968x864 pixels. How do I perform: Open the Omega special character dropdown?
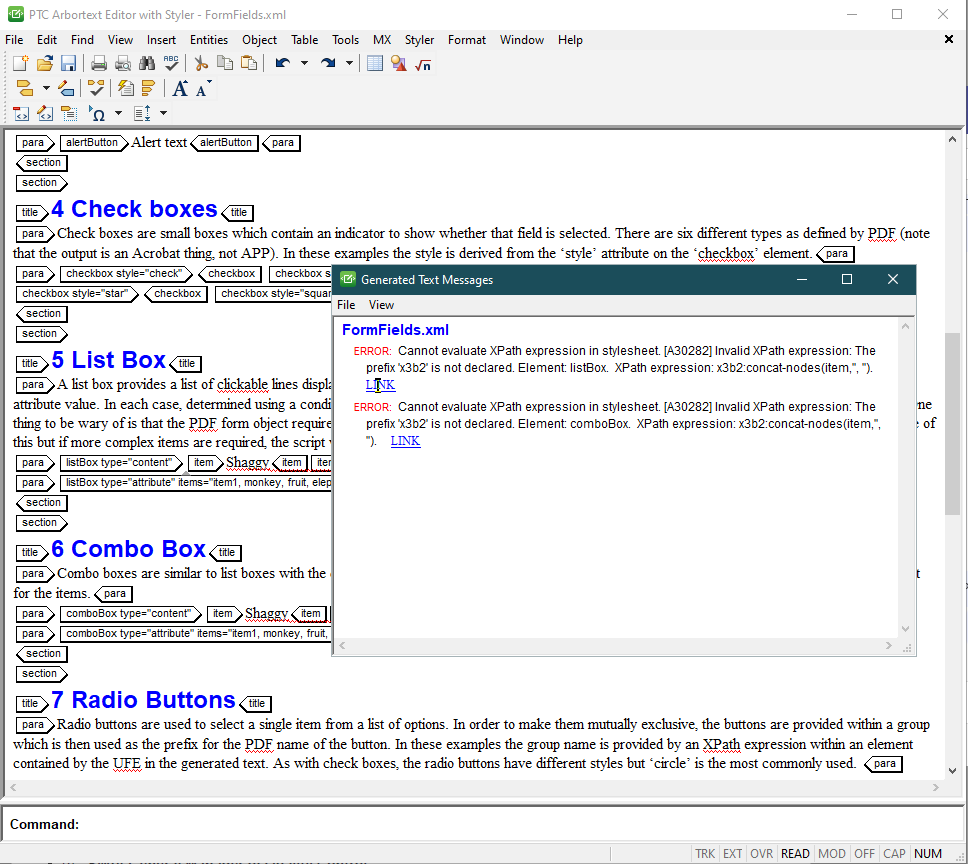pyautogui.click(x=118, y=113)
